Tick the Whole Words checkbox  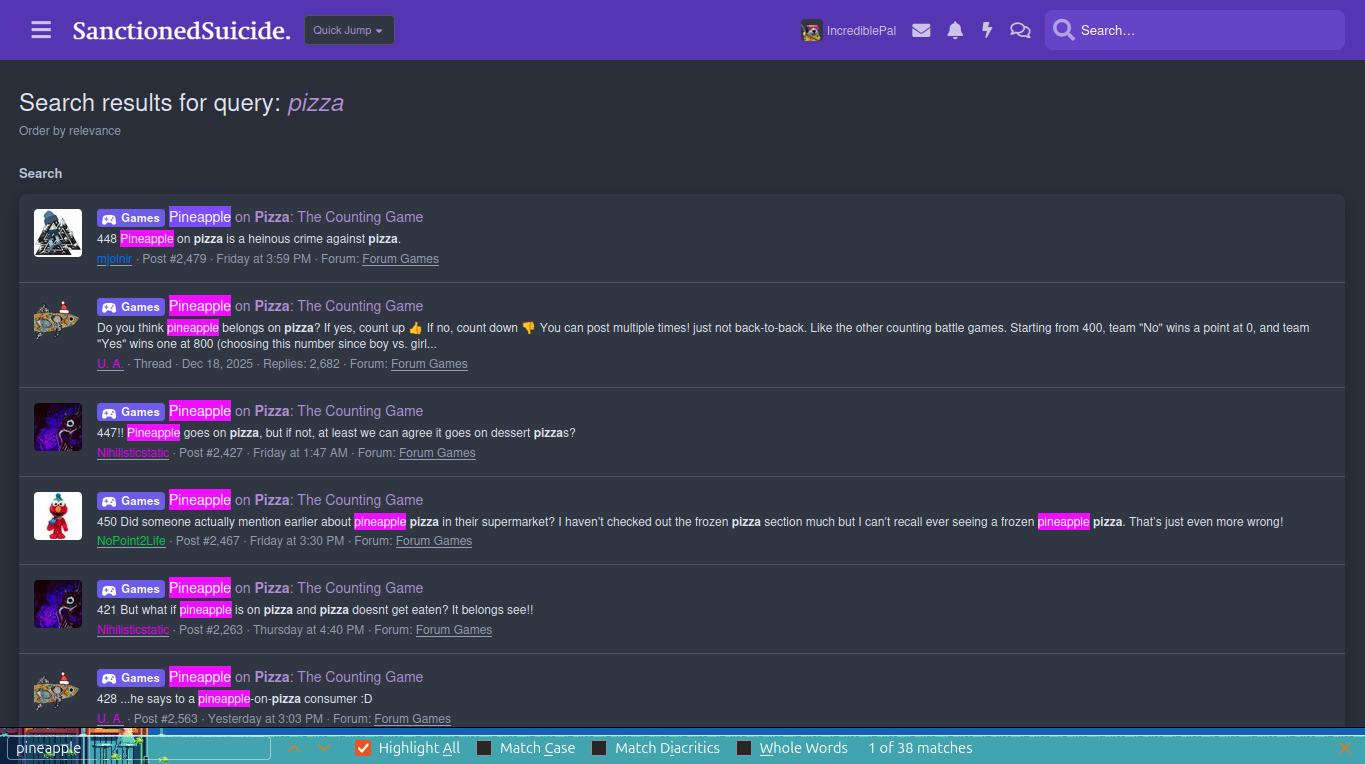pyautogui.click(x=744, y=748)
